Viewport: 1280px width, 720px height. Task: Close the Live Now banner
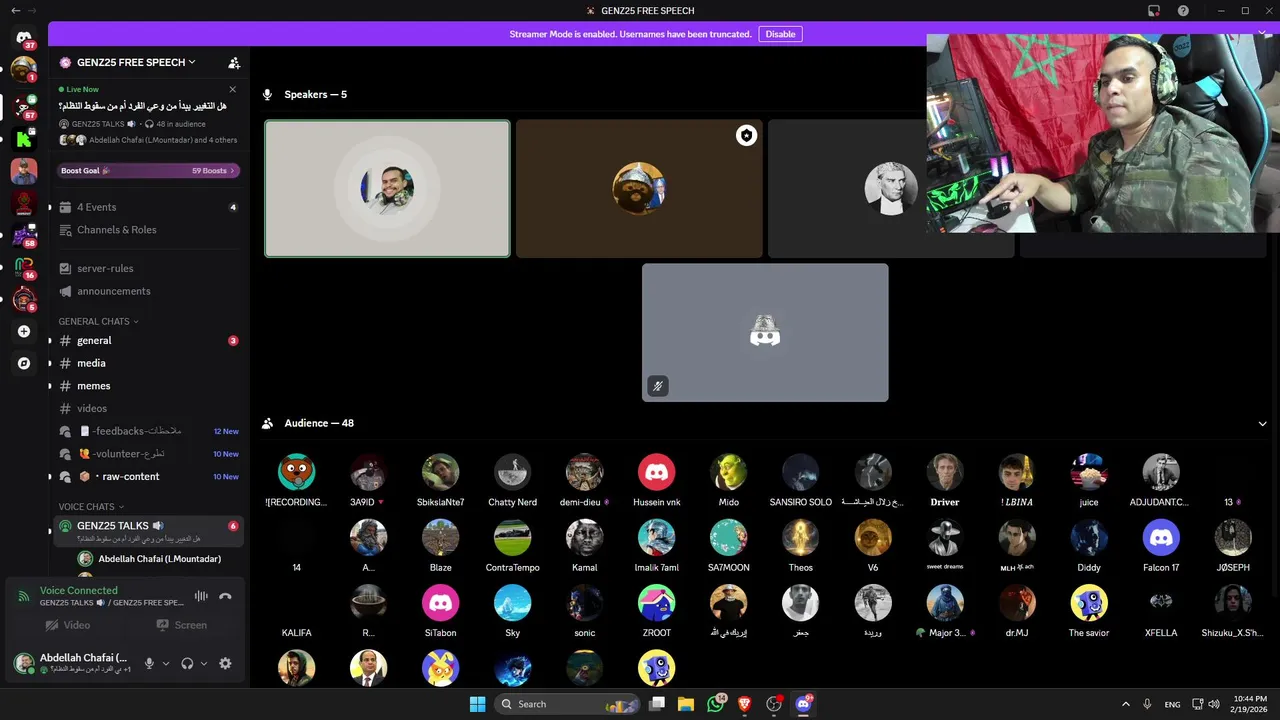pos(233,89)
